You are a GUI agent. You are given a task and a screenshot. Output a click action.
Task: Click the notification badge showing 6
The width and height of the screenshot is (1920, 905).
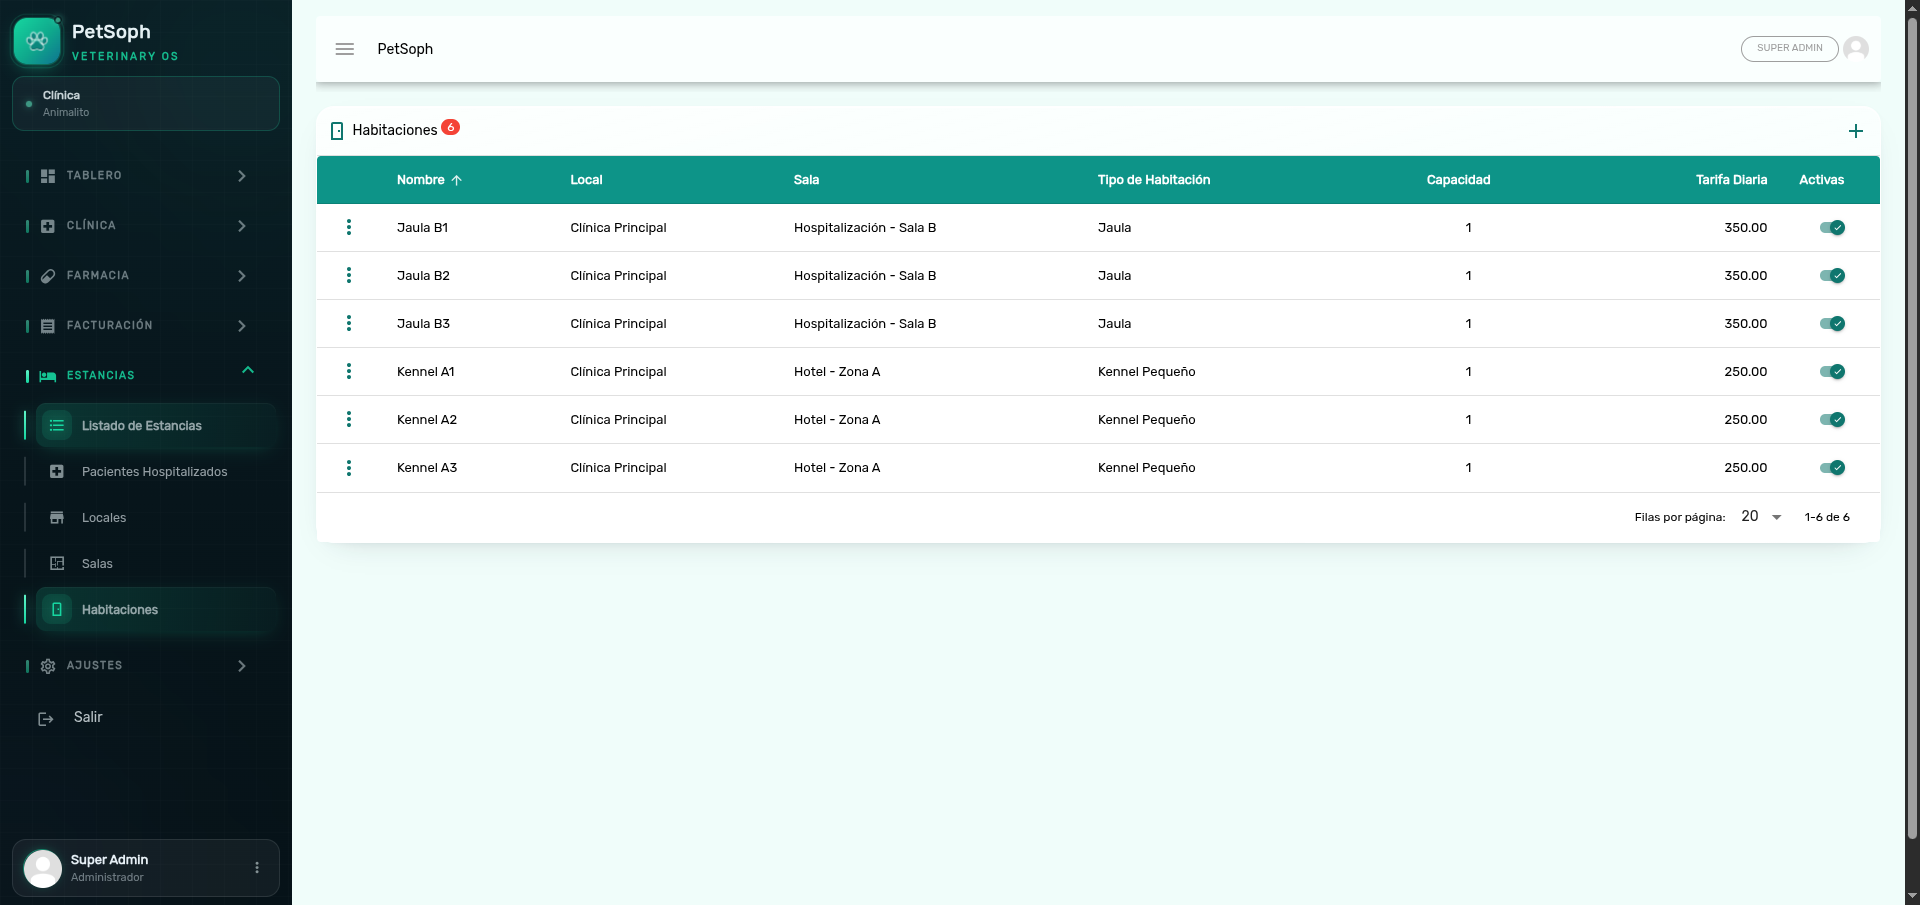tap(451, 127)
